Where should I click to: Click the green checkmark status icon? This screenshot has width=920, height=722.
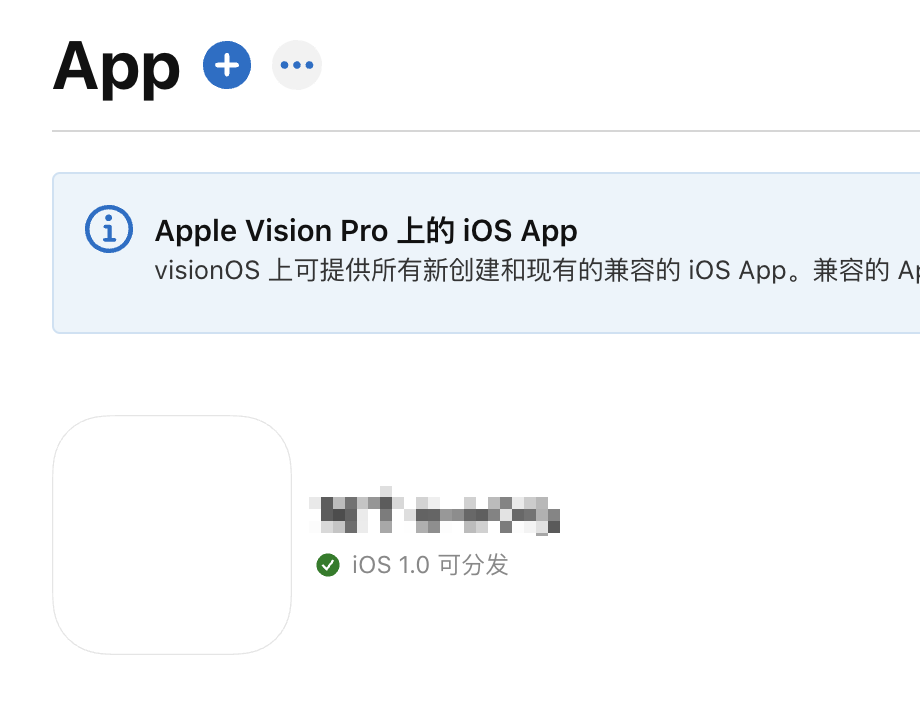point(327,565)
